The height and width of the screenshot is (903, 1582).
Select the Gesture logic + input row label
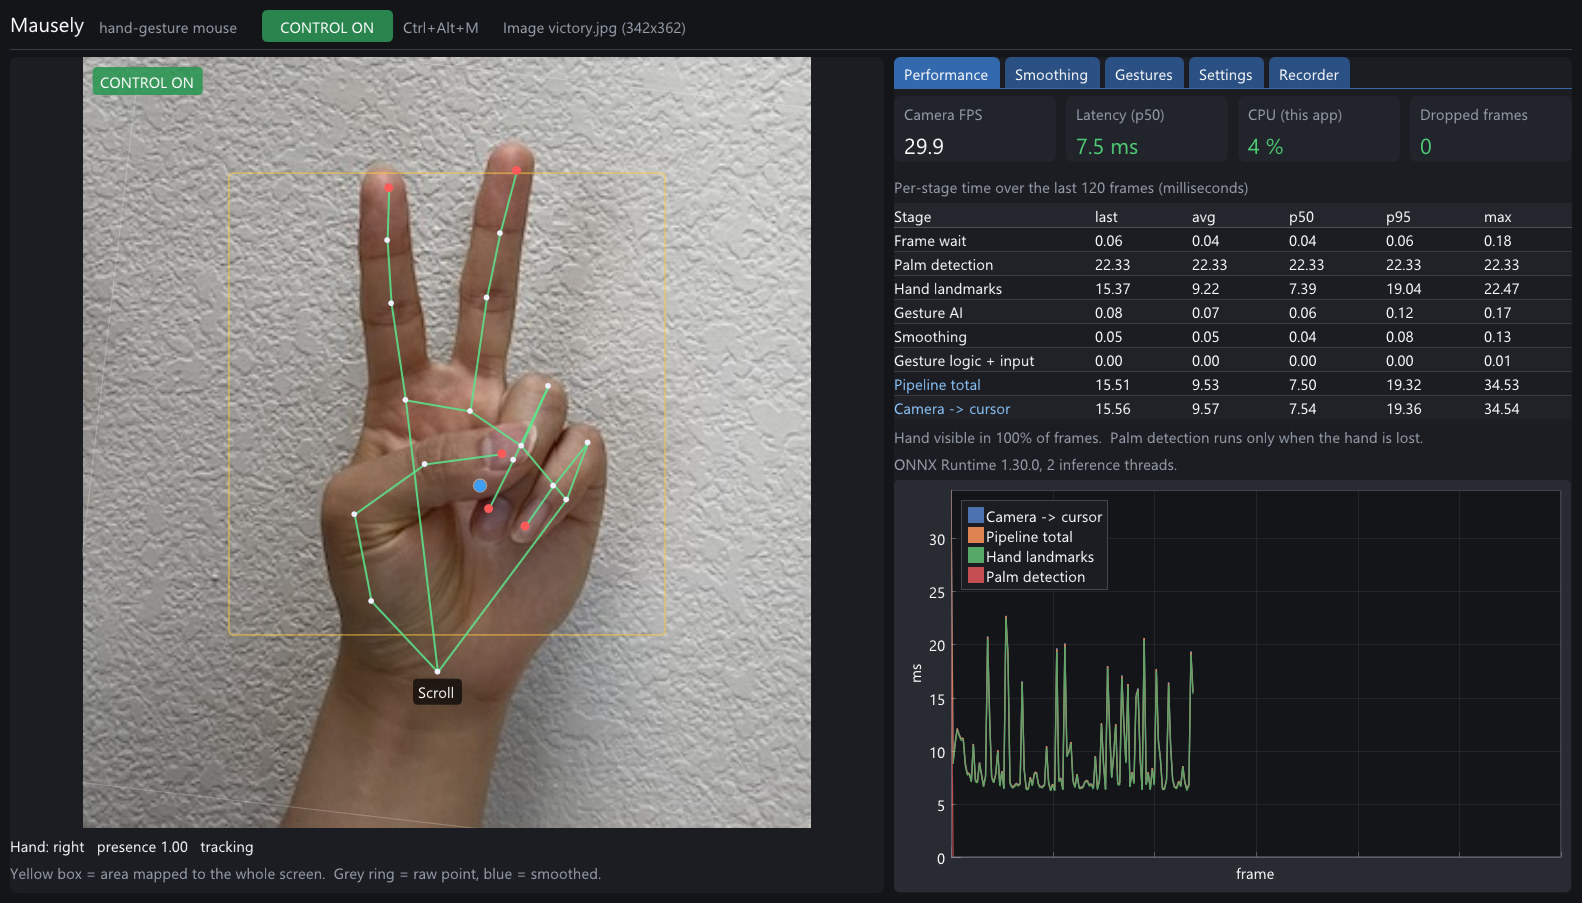point(964,361)
